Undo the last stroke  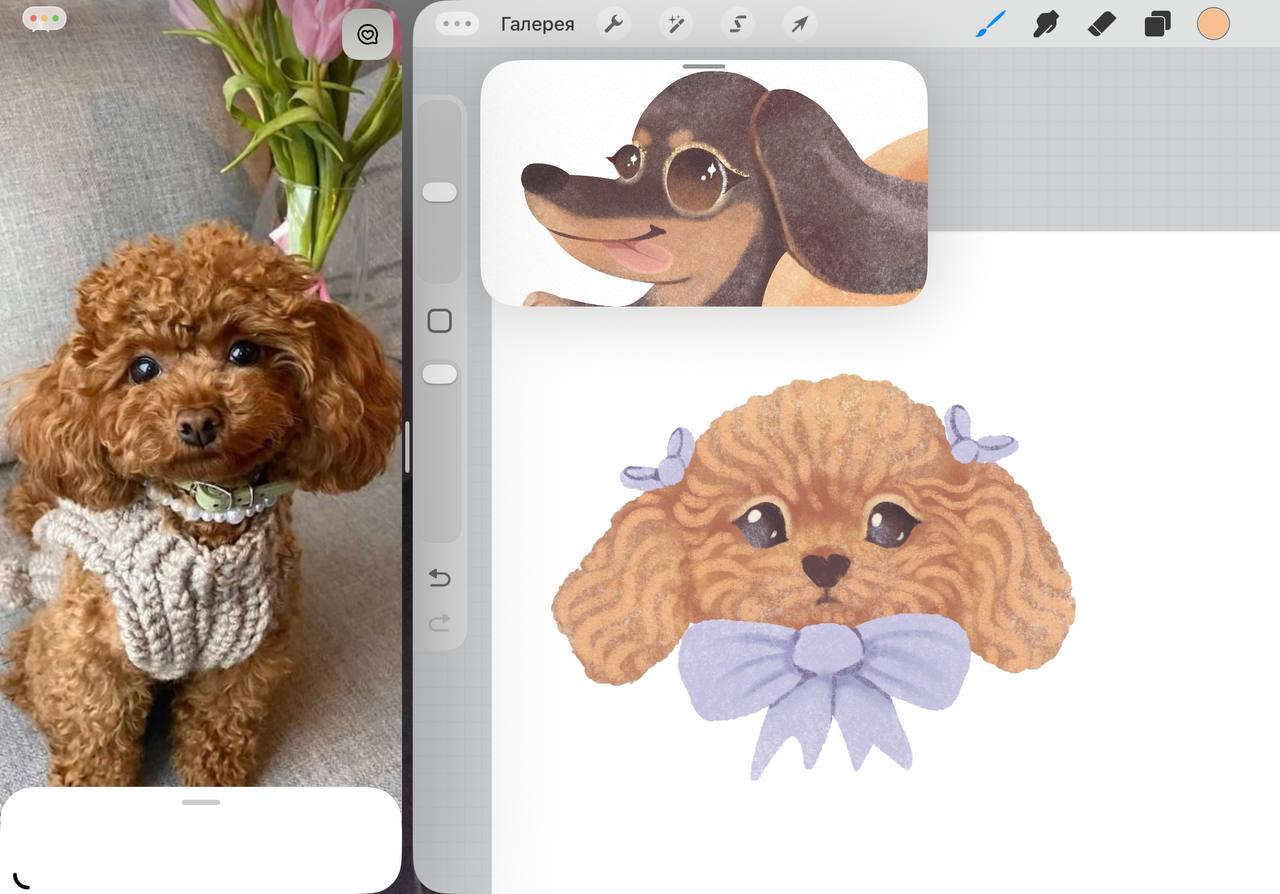pos(439,578)
